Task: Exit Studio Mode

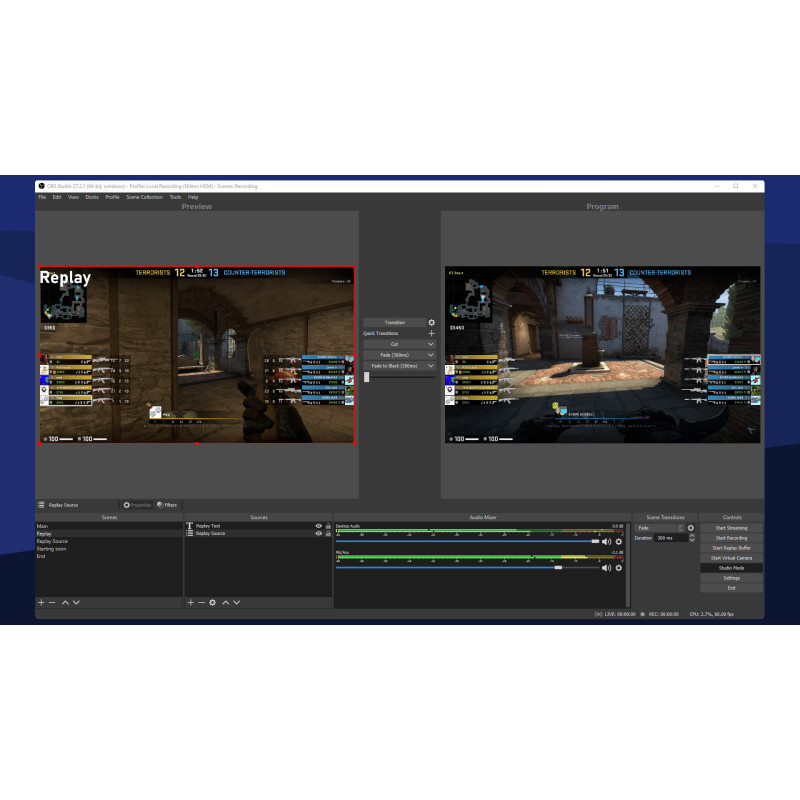Action: coord(731,567)
